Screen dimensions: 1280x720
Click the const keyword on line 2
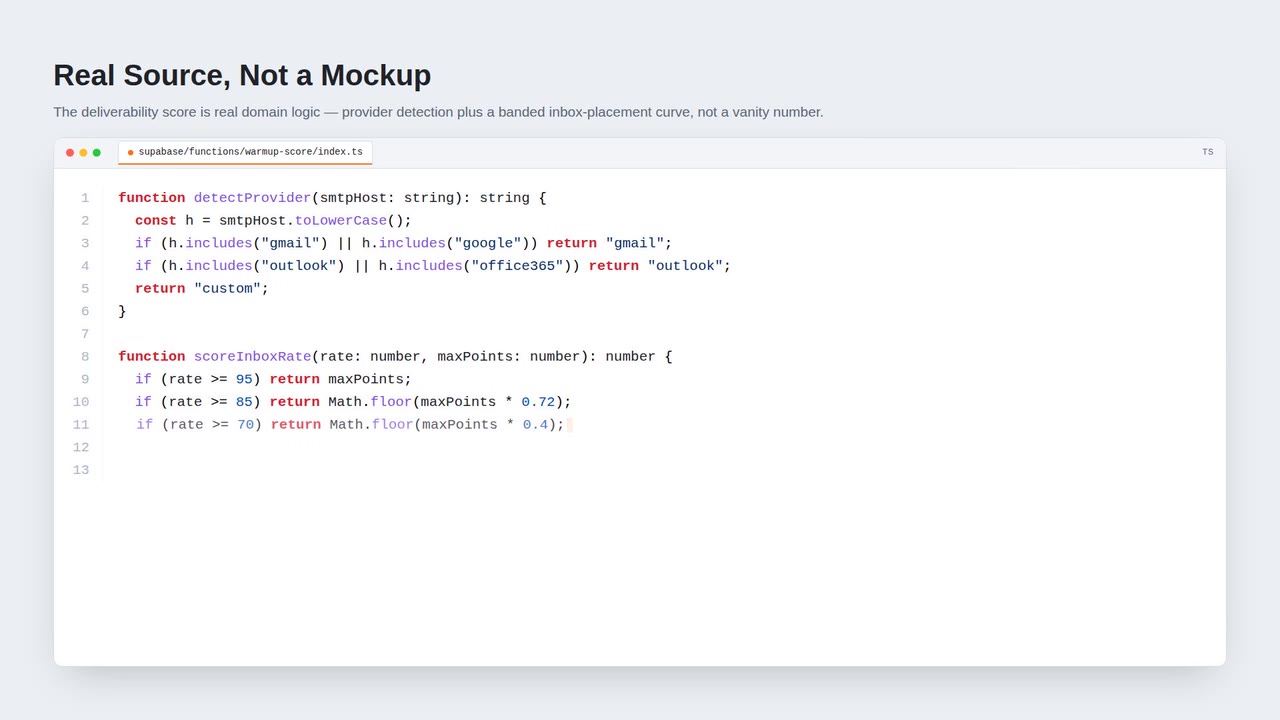[x=156, y=221]
